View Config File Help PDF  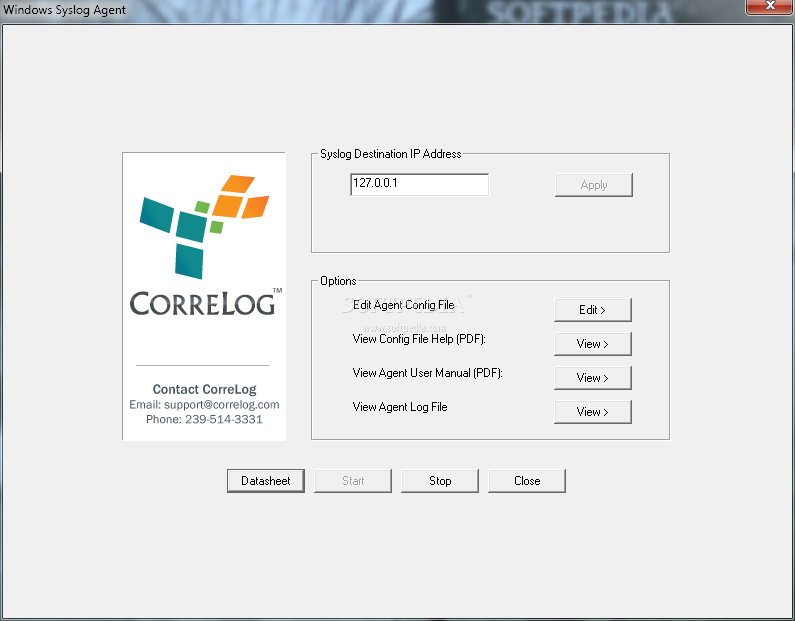point(593,344)
